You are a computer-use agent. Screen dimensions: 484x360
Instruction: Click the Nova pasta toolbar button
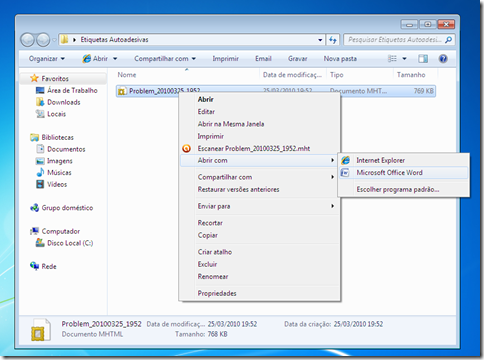coord(340,59)
